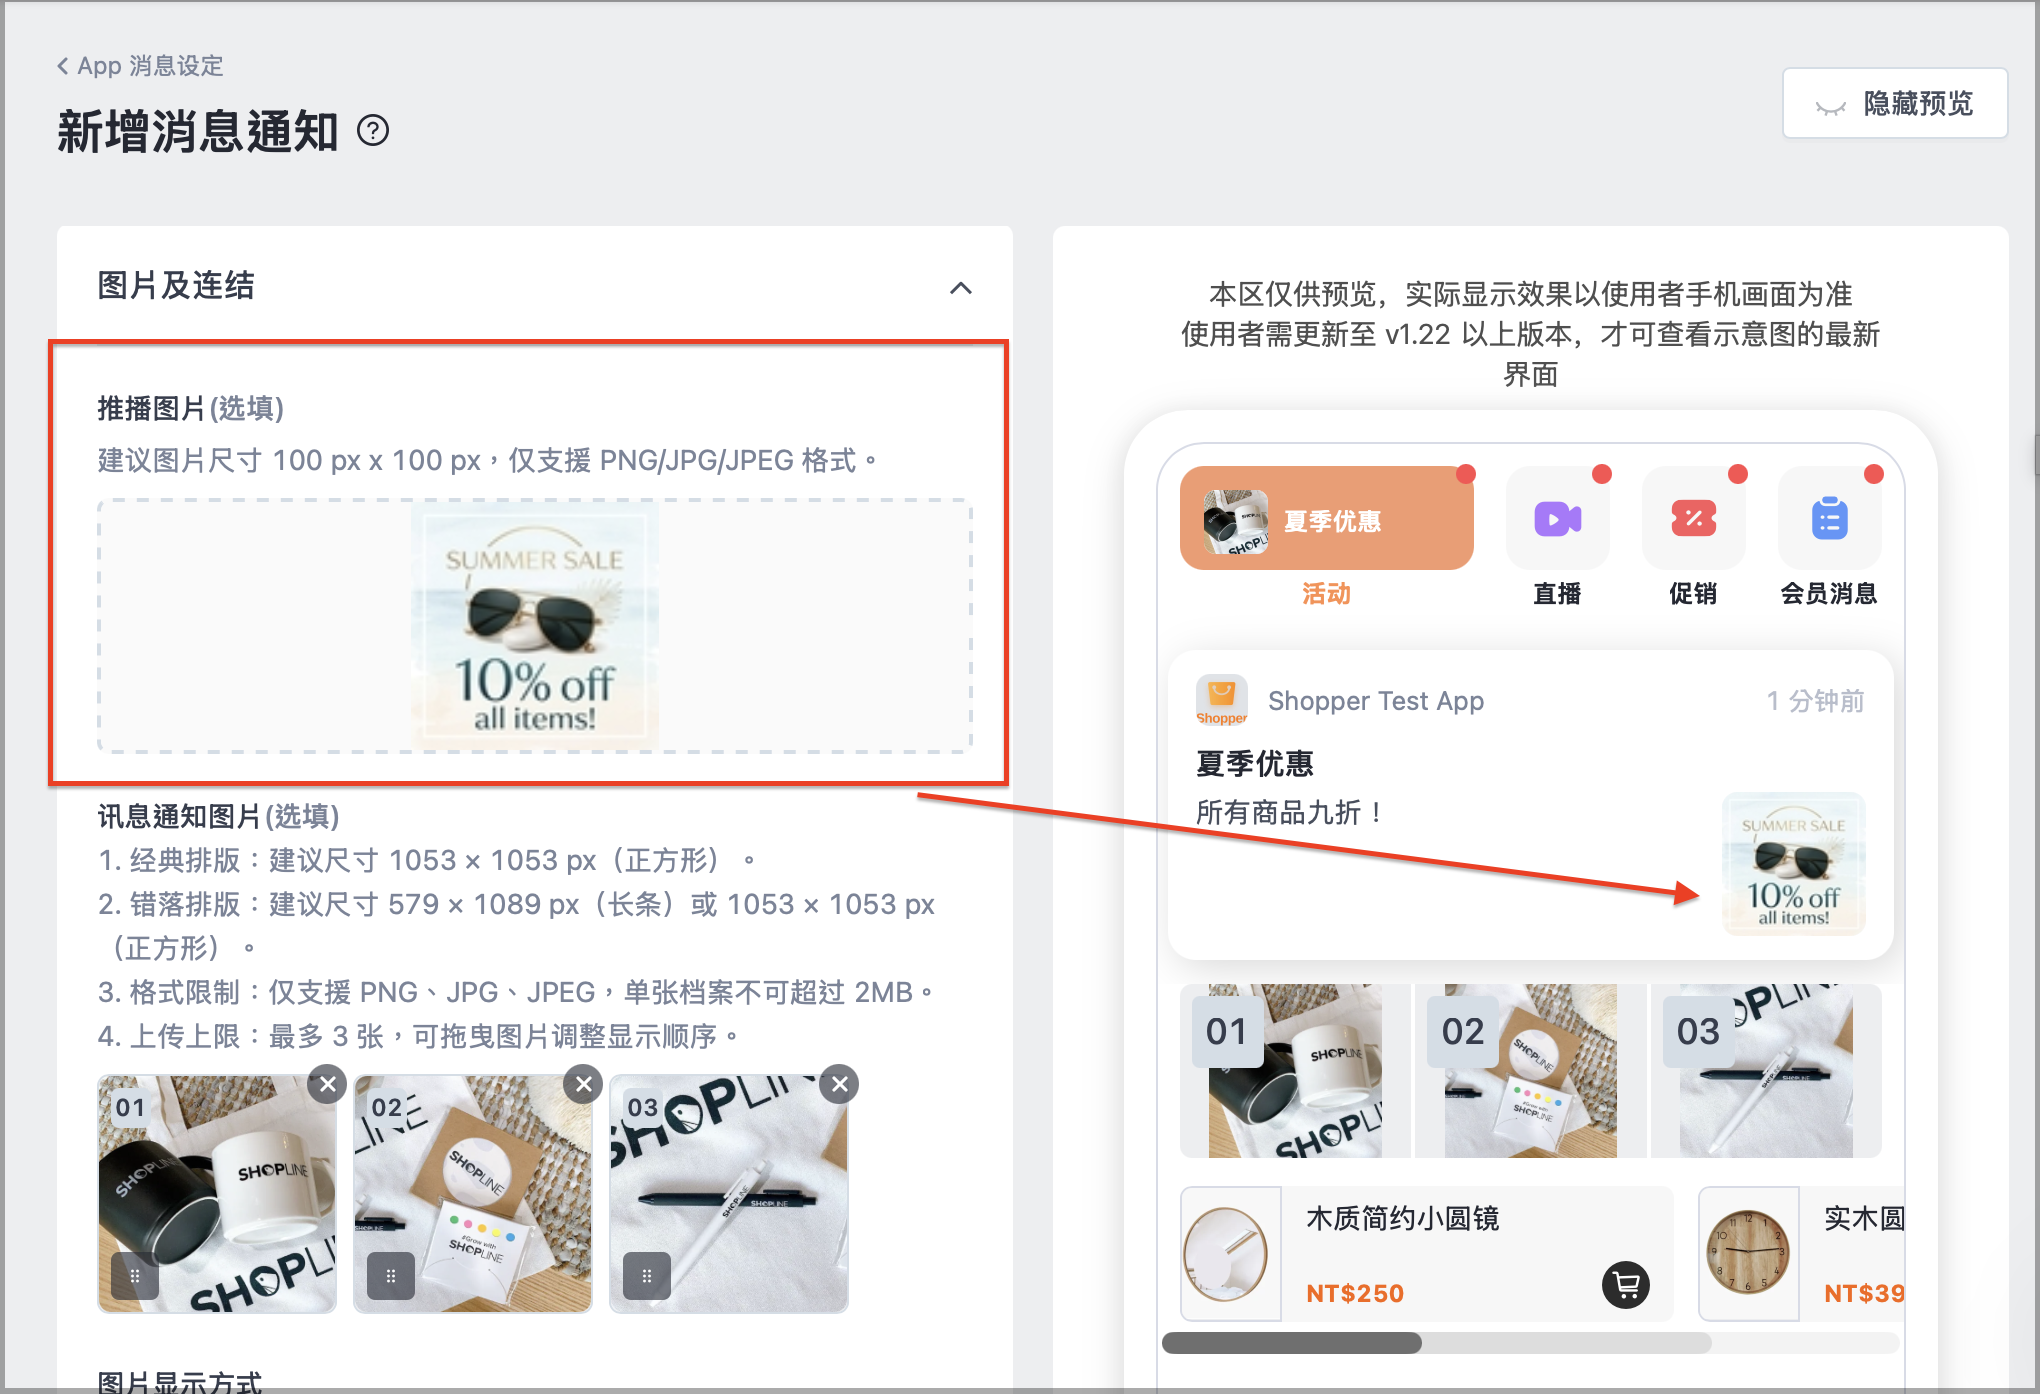Viewport: 2040px width, 1394px height.
Task: Click the 所有商品九折！ message text
Action: pyautogui.click(x=1290, y=812)
